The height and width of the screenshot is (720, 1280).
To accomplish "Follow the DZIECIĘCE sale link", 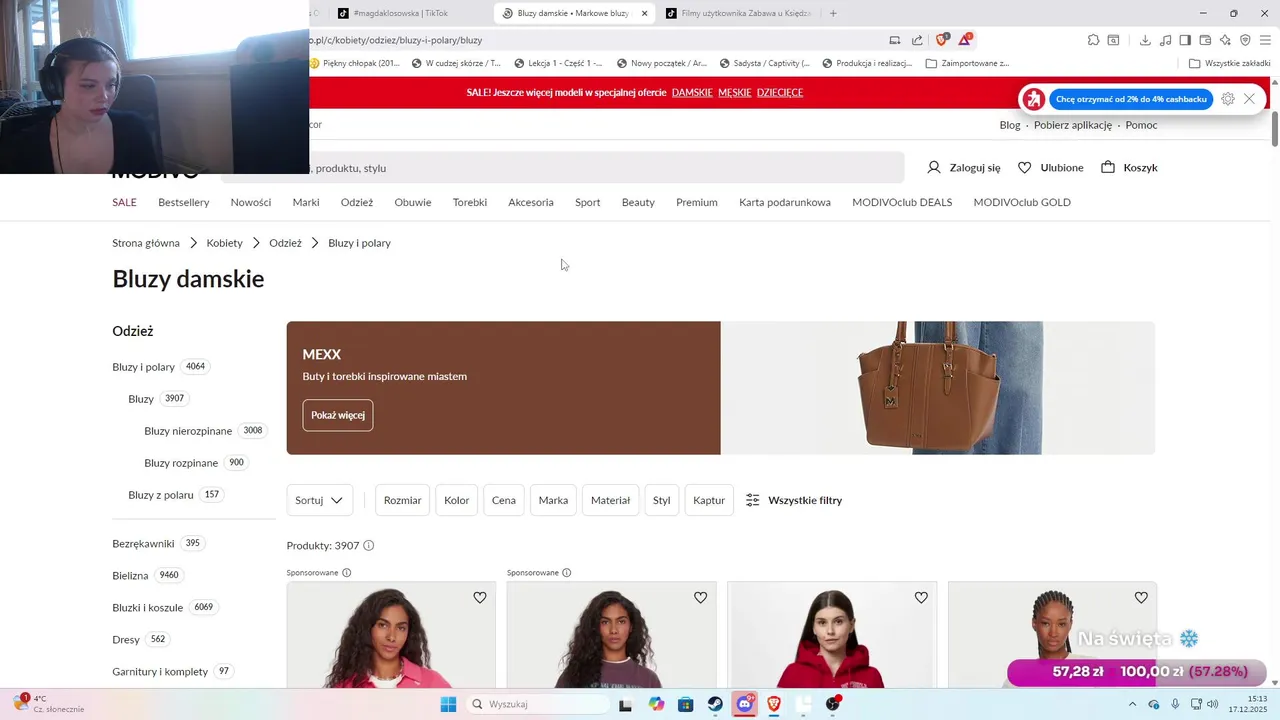I will [x=780, y=92].
